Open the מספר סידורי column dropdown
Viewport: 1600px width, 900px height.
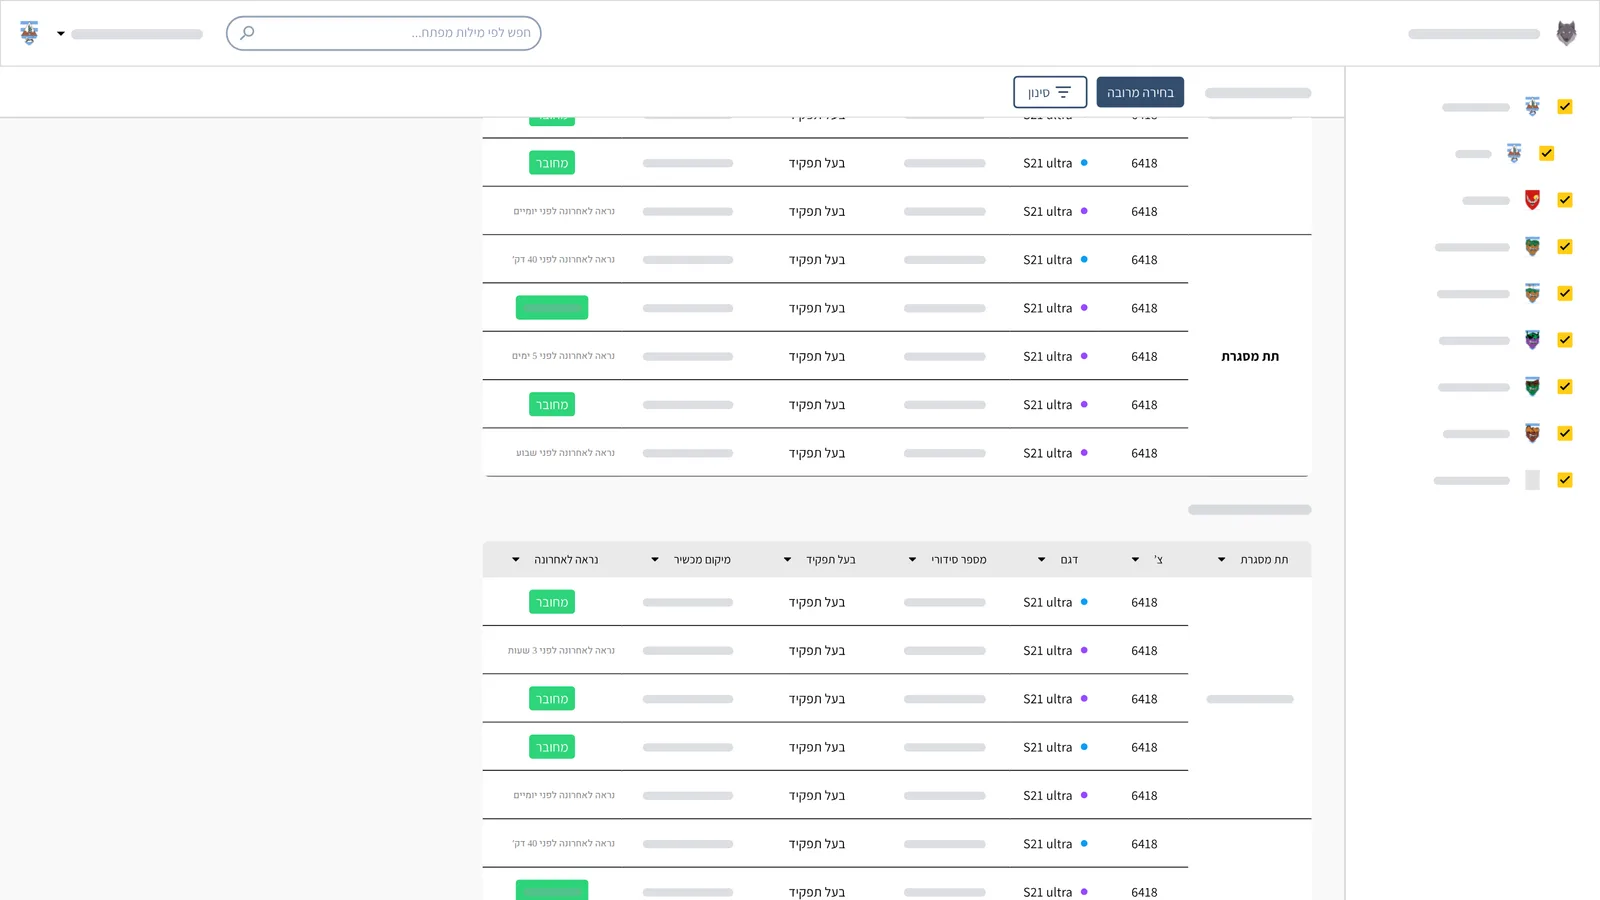point(912,560)
